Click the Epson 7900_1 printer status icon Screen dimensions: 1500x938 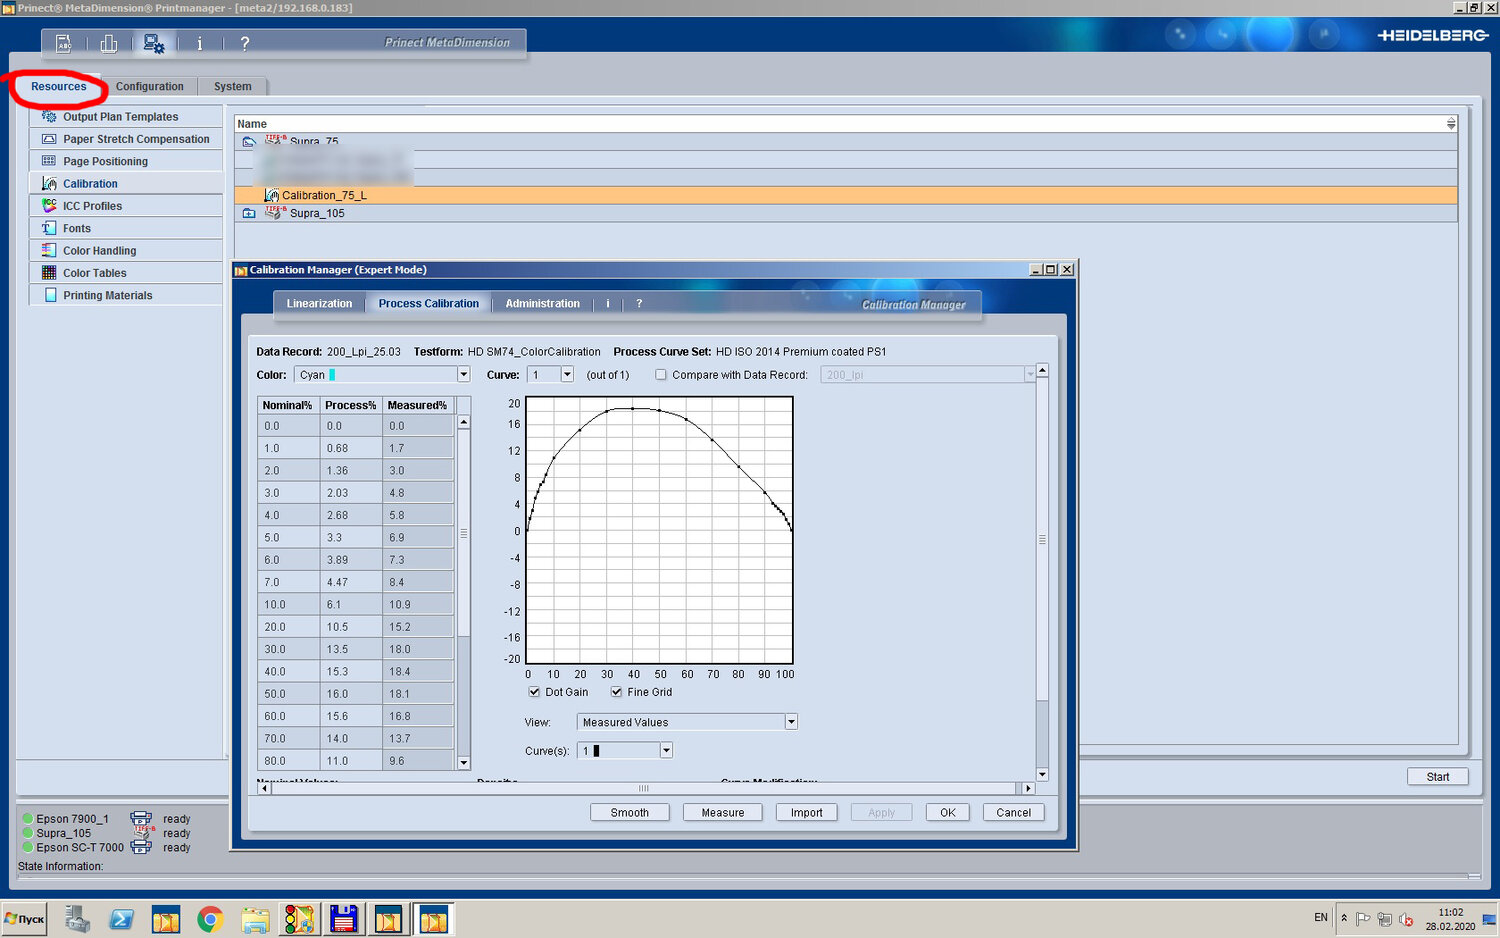pos(141,818)
